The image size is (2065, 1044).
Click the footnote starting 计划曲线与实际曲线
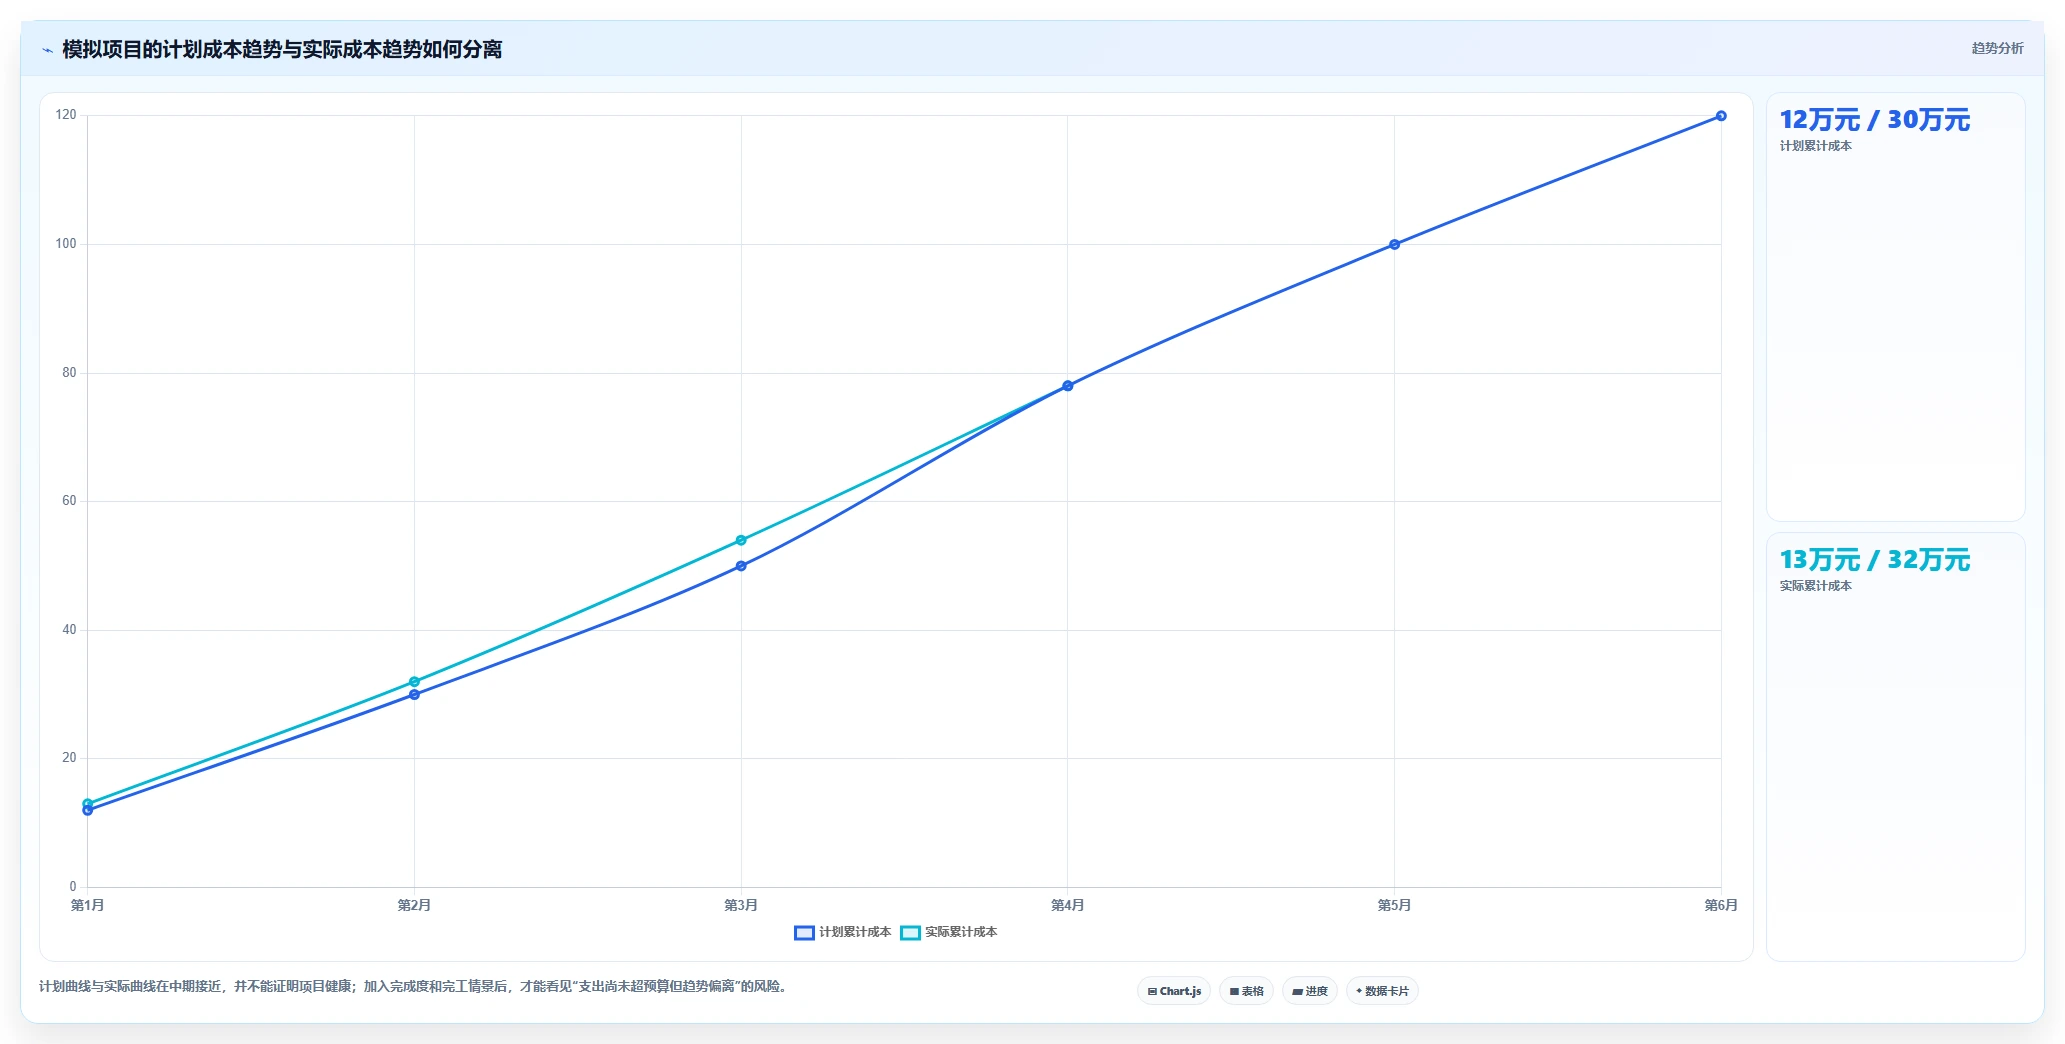pyautogui.click(x=413, y=986)
